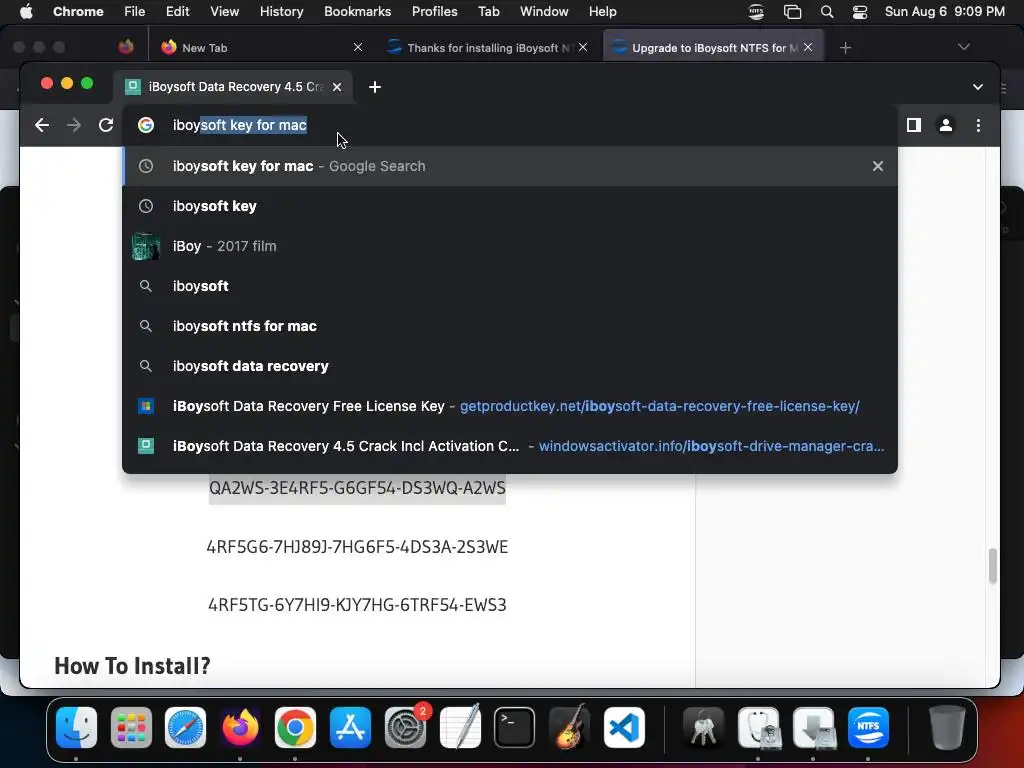Open Terminal from the Dock

515,727
